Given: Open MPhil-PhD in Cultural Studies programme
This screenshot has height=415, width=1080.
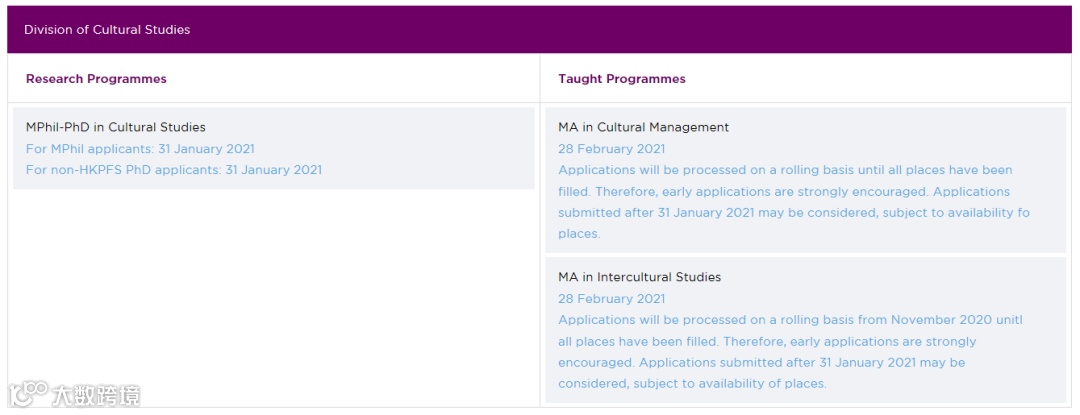Looking at the screenshot, I should pyautogui.click(x=116, y=127).
